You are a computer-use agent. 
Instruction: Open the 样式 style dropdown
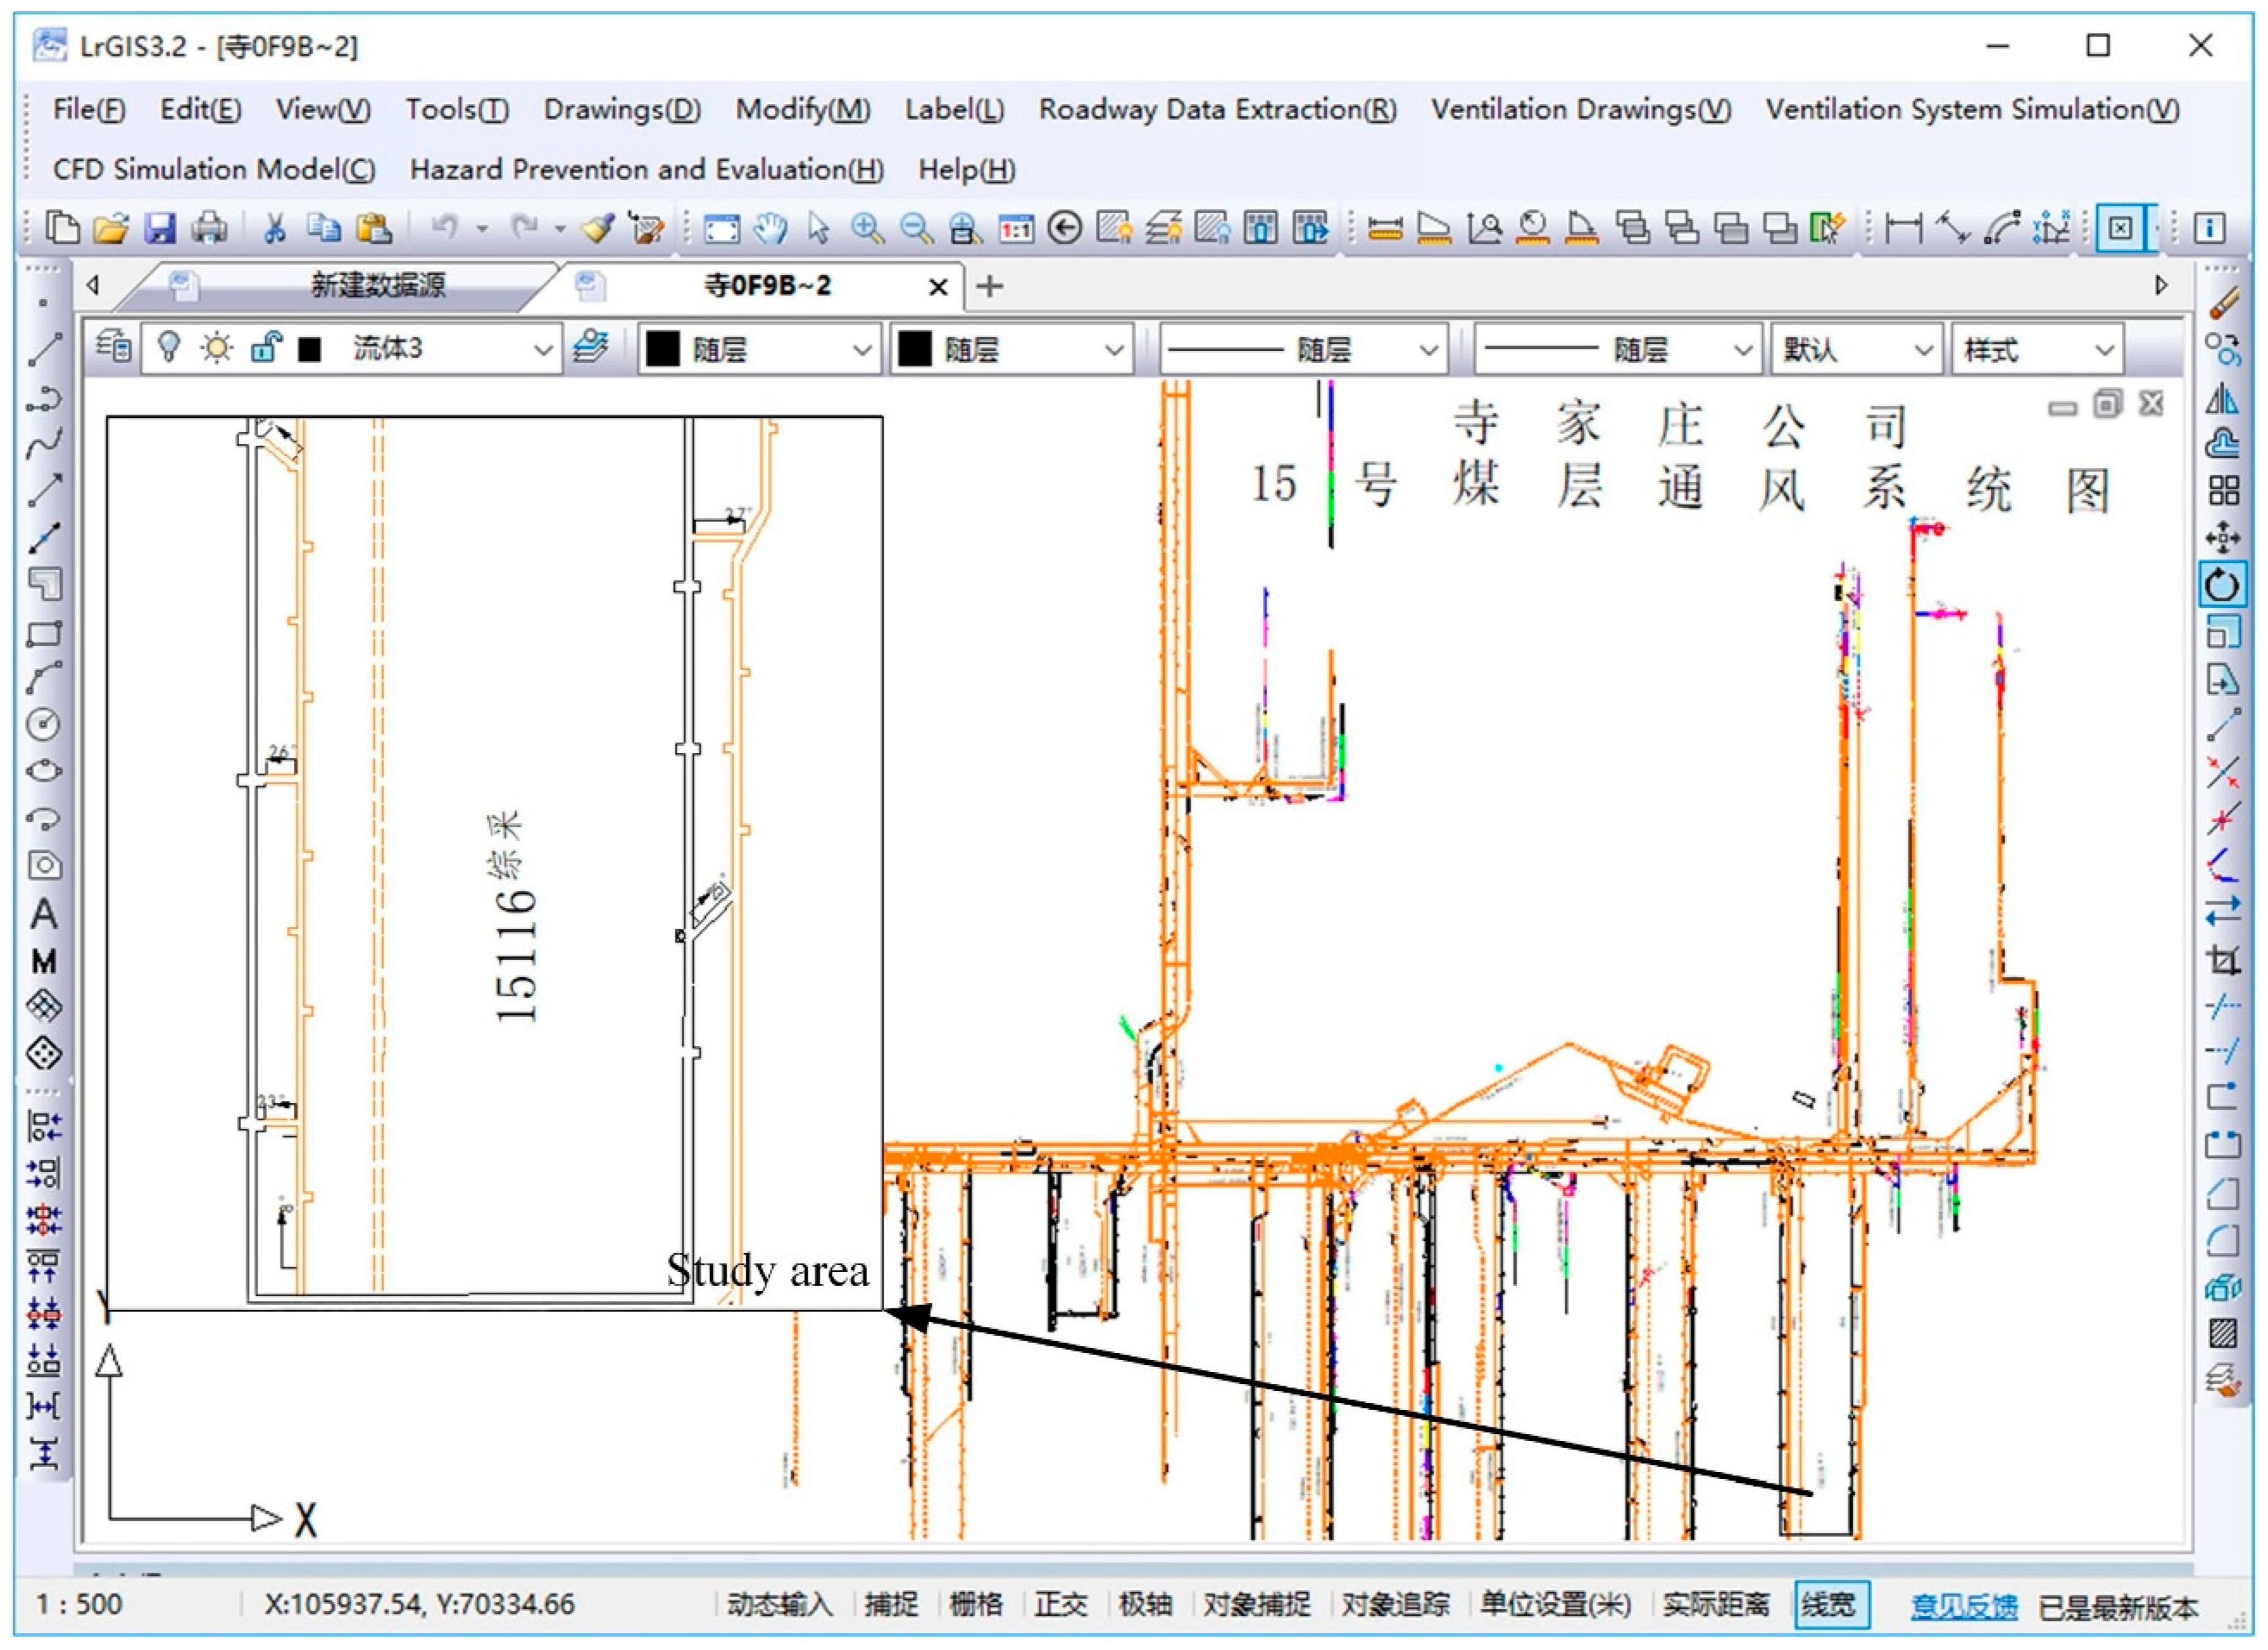pyautogui.click(x=2104, y=350)
